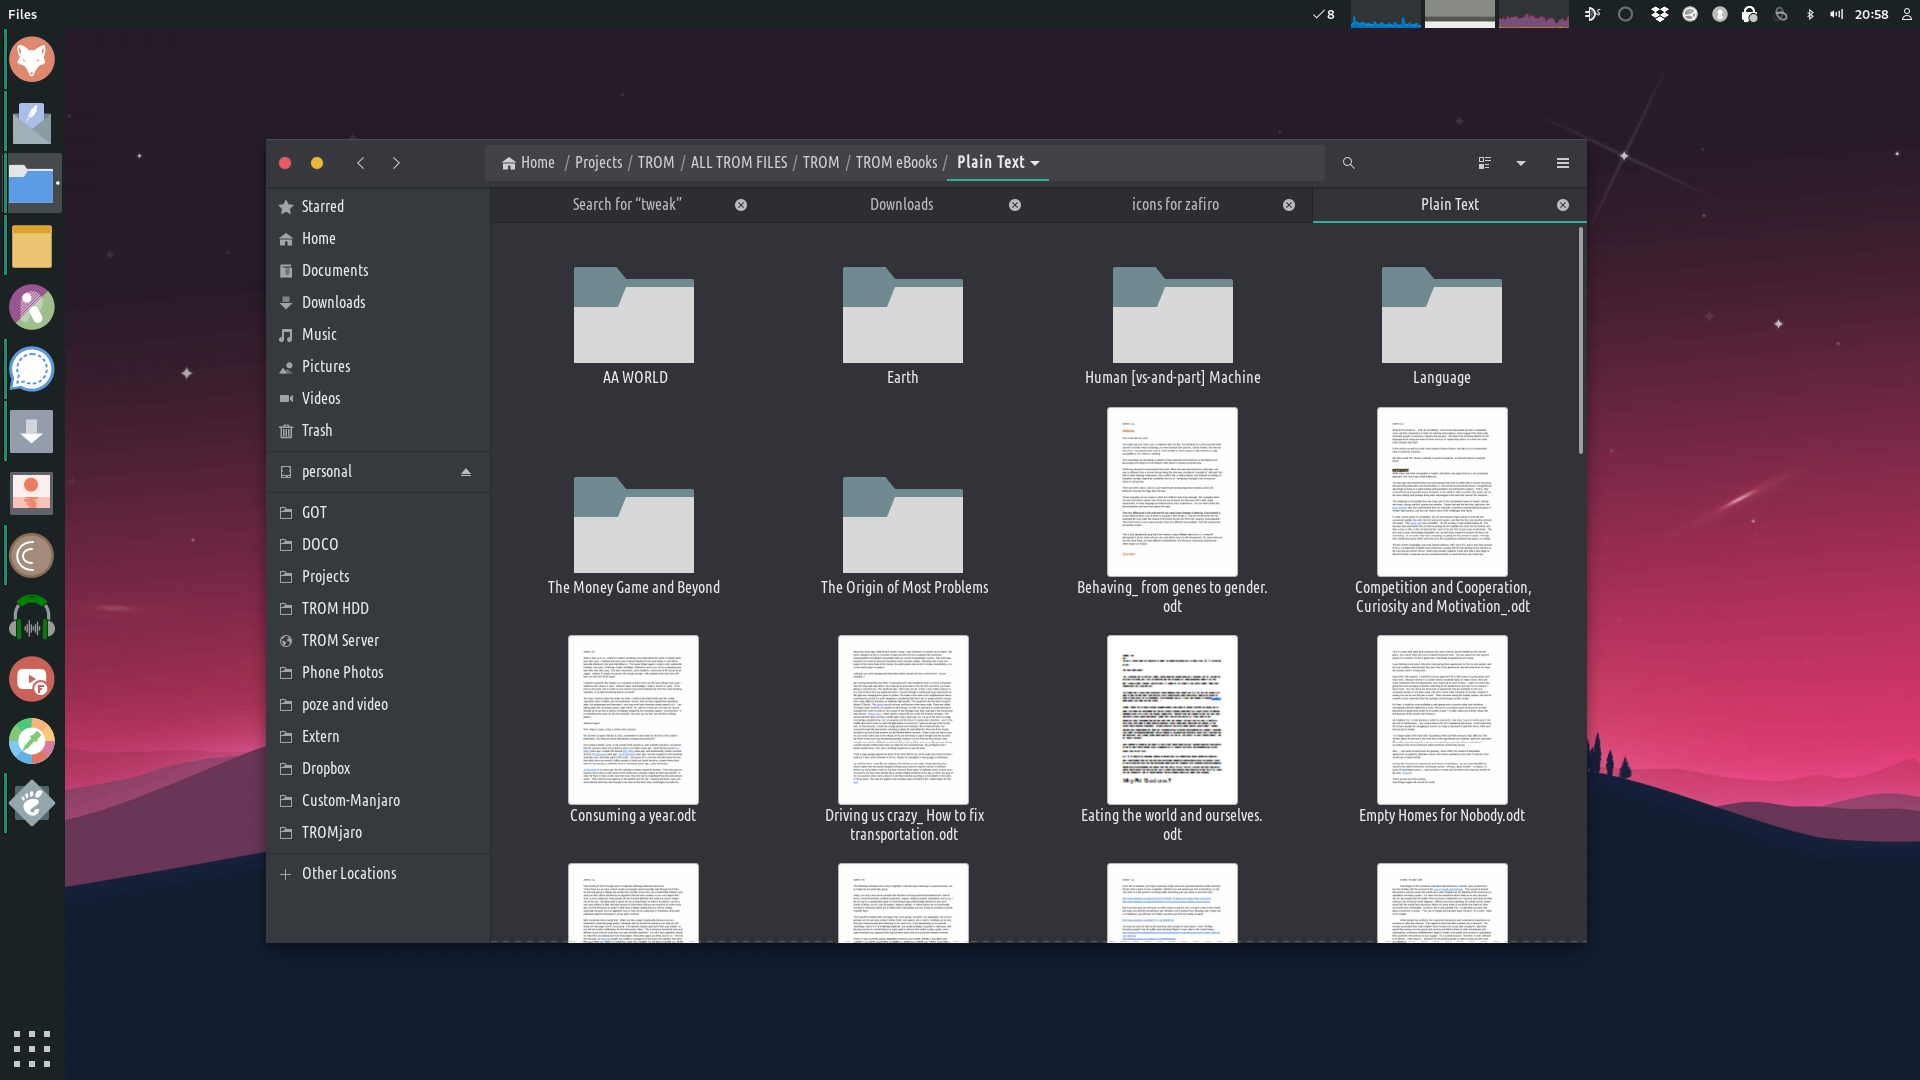The width and height of the screenshot is (1920, 1080).
Task: Toggle list/grid view icon
Action: click(x=1485, y=163)
